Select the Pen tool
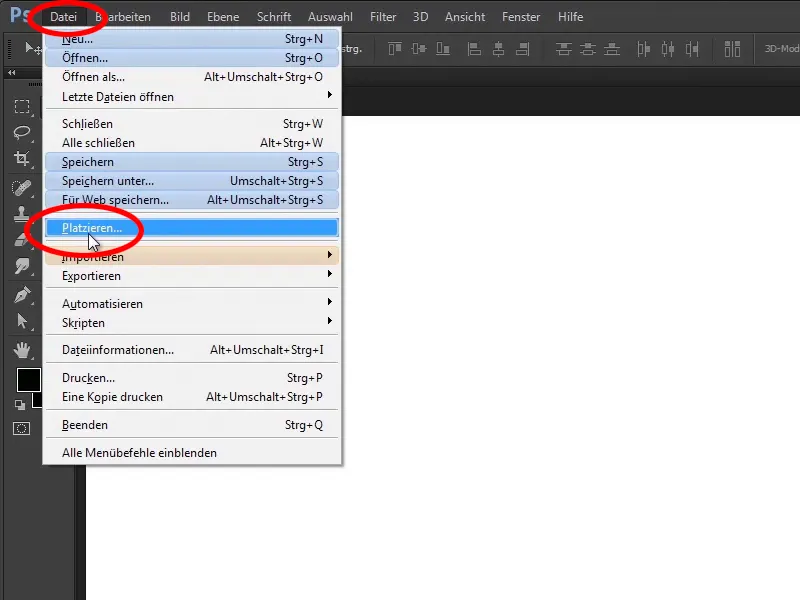Image resolution: width=800 pixels, height=600 pixels. tap(21, 295)
